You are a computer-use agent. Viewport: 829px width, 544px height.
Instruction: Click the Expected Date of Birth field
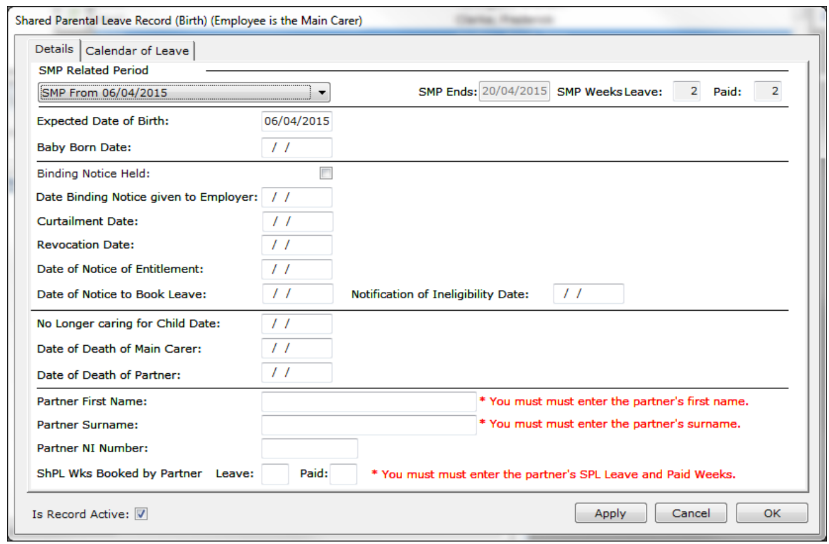[x=297, y=121]
